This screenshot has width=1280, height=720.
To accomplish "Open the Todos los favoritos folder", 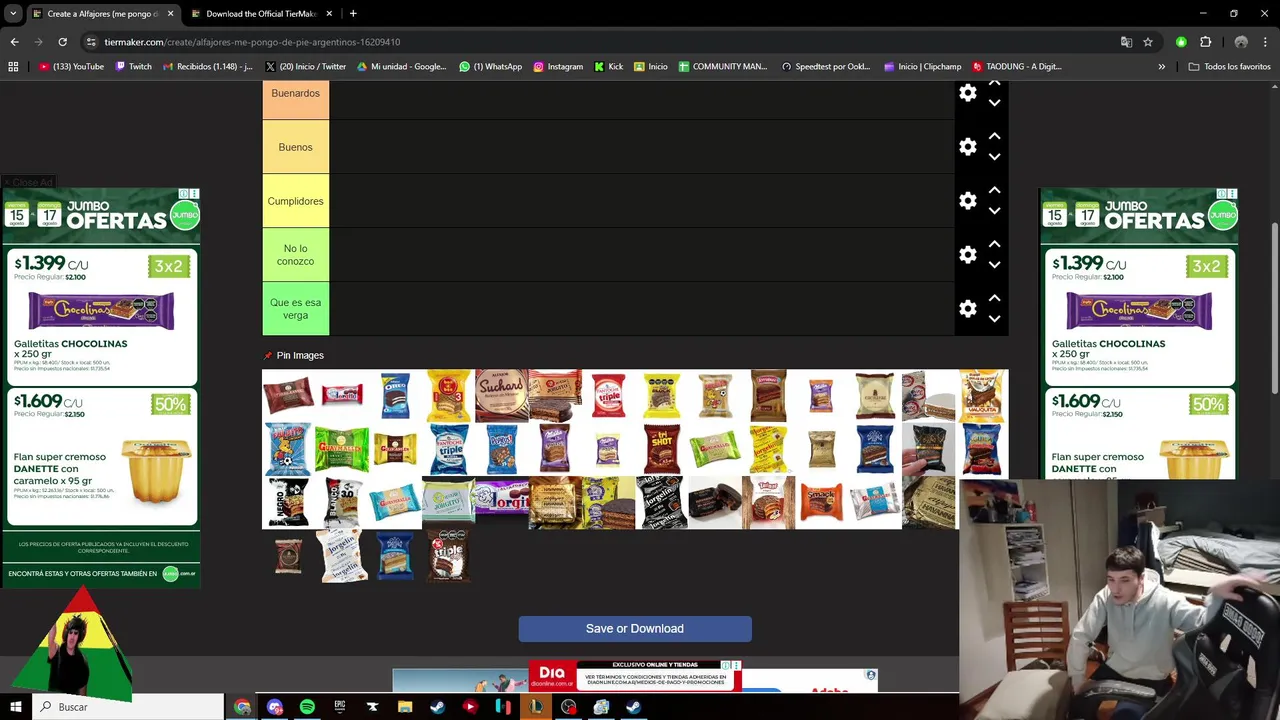I will click(x=1229, y=67).
